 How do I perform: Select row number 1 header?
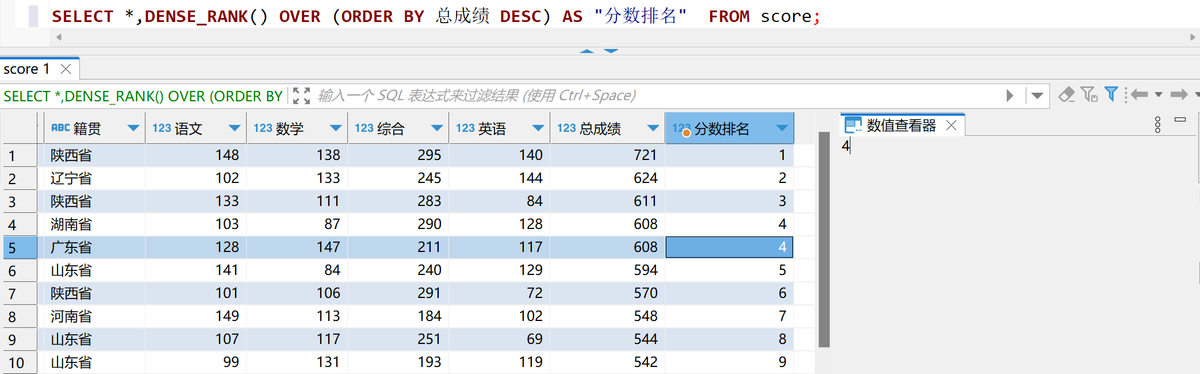pyautogui.click(x=20, y=156)
